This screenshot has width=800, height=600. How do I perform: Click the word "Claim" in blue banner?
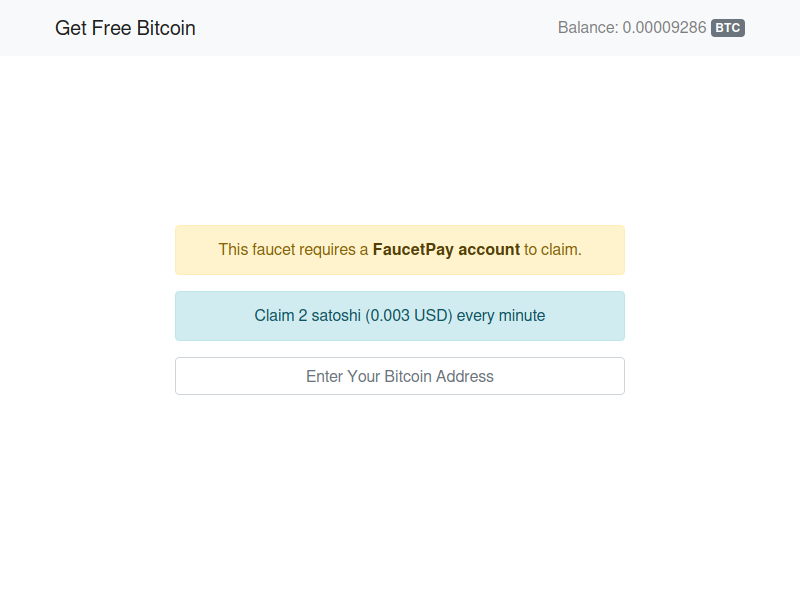click(x=274, y=316)
